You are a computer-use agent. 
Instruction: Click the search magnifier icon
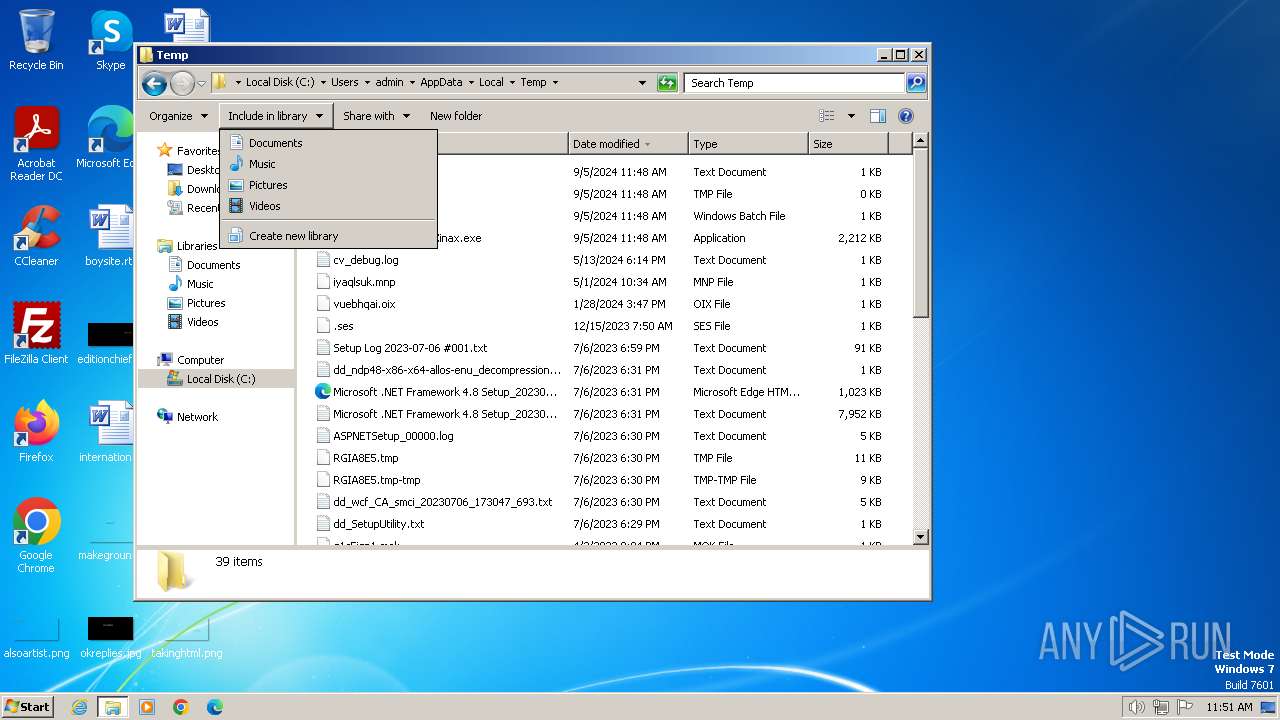(x=916, y=83)
